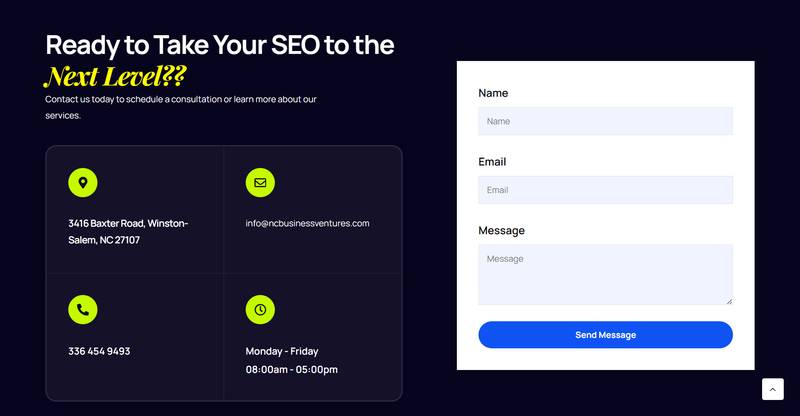Image resolution: width=800 pixels, height=416 pixels.
Task: Click the Contact us today paragraph
Action: [x=181, y=107]
